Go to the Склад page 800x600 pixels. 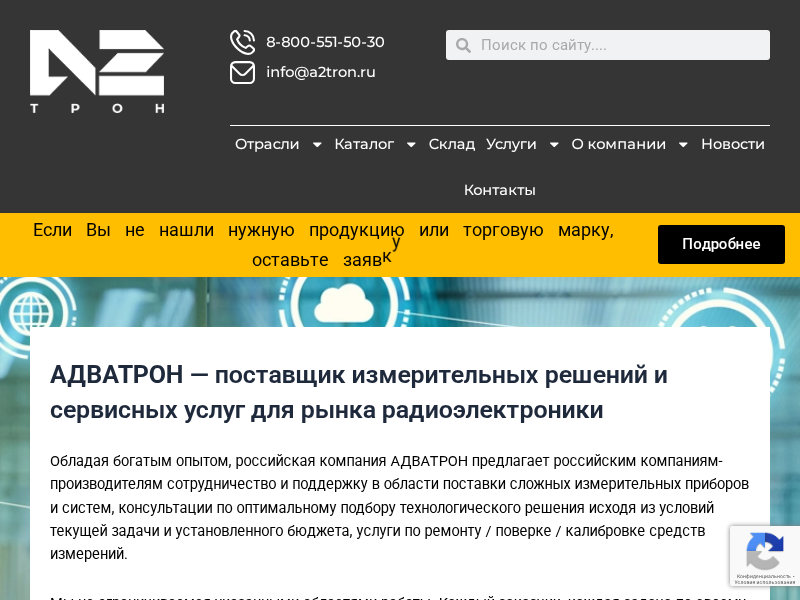click(x=452, y=144)
